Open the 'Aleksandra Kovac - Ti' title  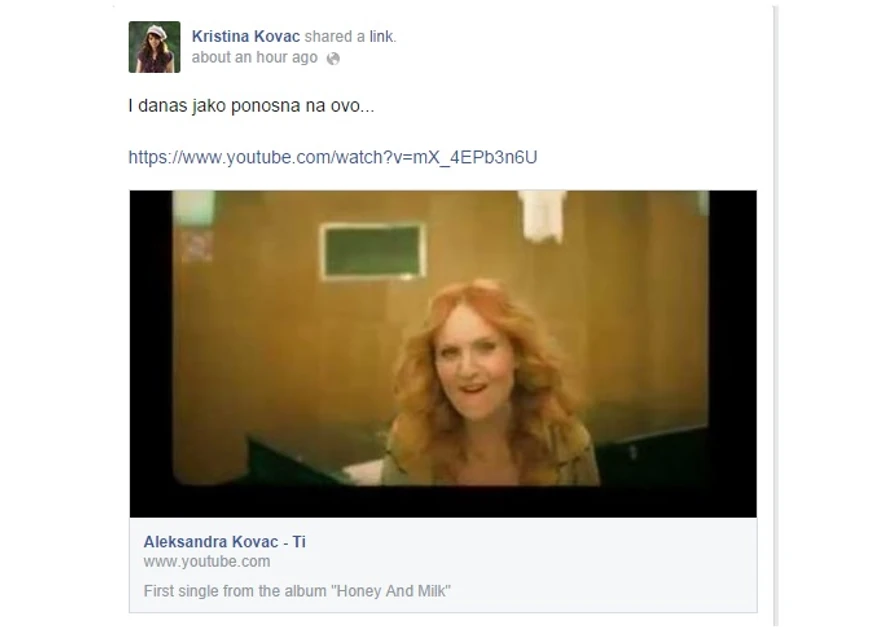tap(224, 542)
